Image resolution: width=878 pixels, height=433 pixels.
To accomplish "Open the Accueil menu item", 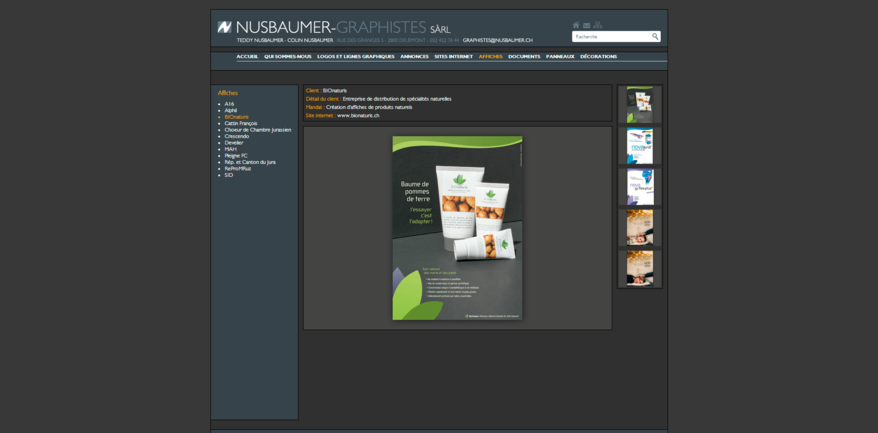I will 247,56.
